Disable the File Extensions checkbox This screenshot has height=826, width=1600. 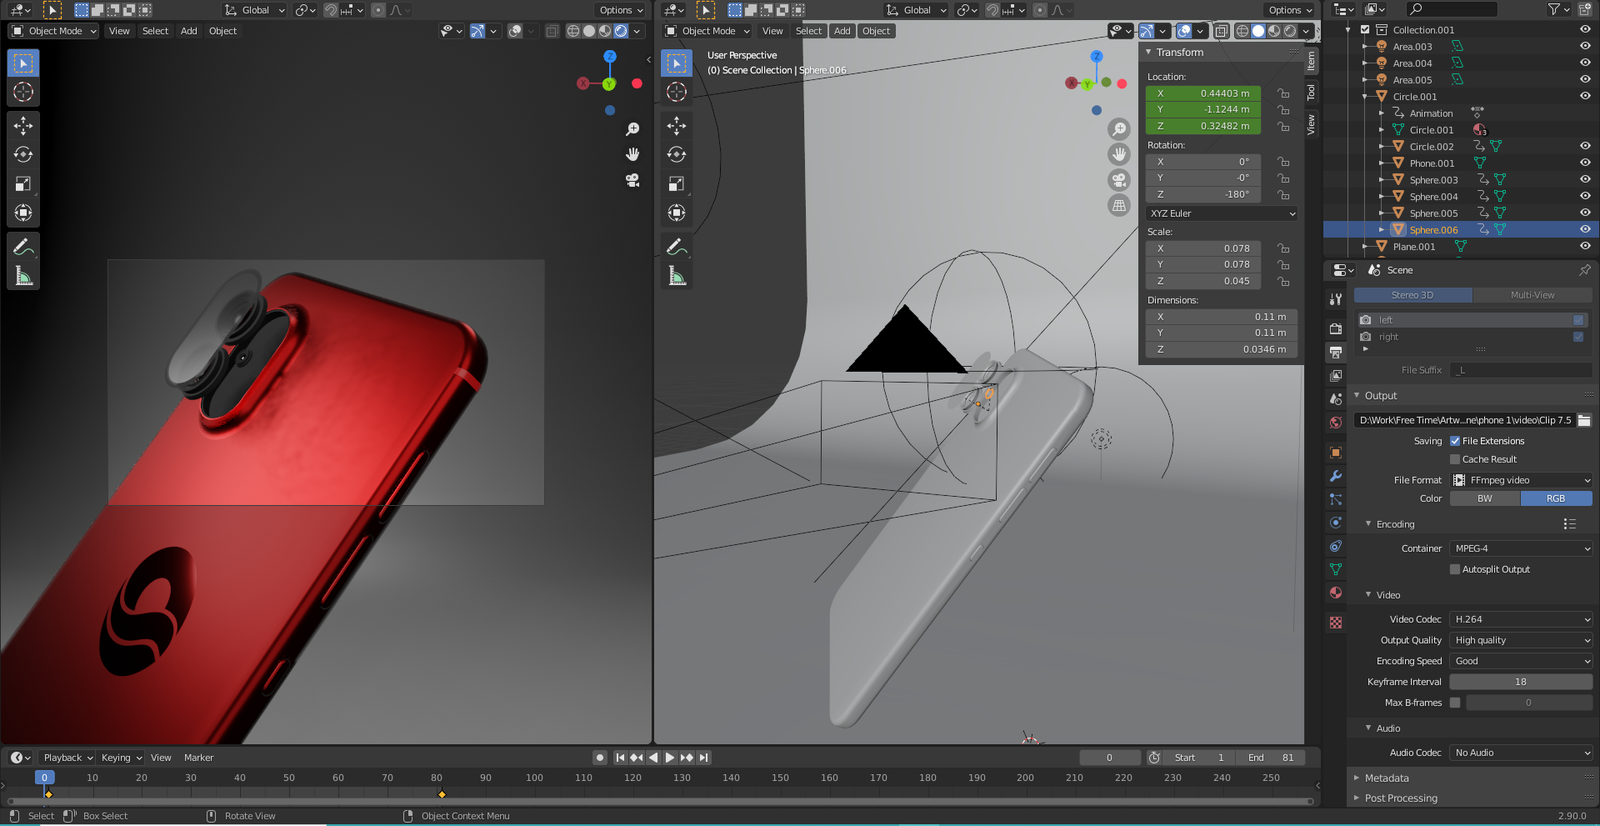[x=1455, y=441]
